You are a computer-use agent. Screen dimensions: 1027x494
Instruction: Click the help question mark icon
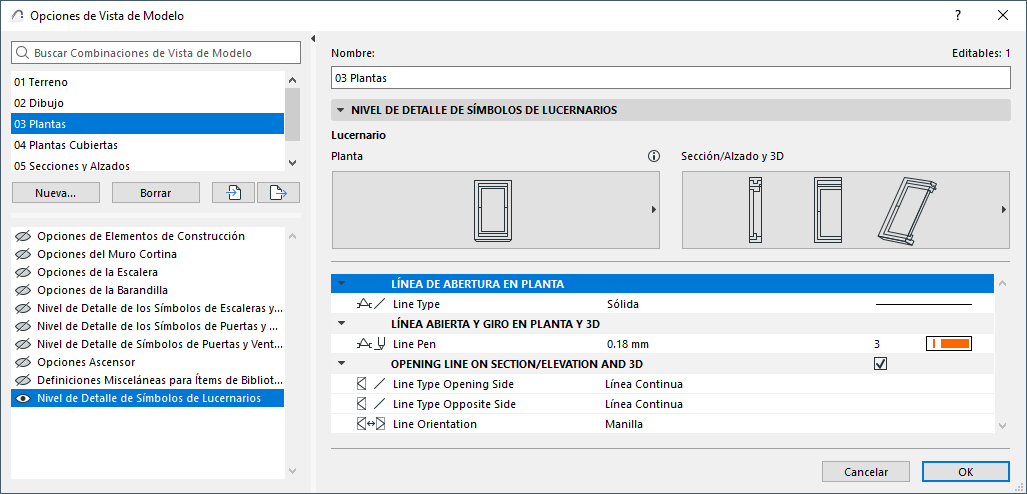(958, 15)
